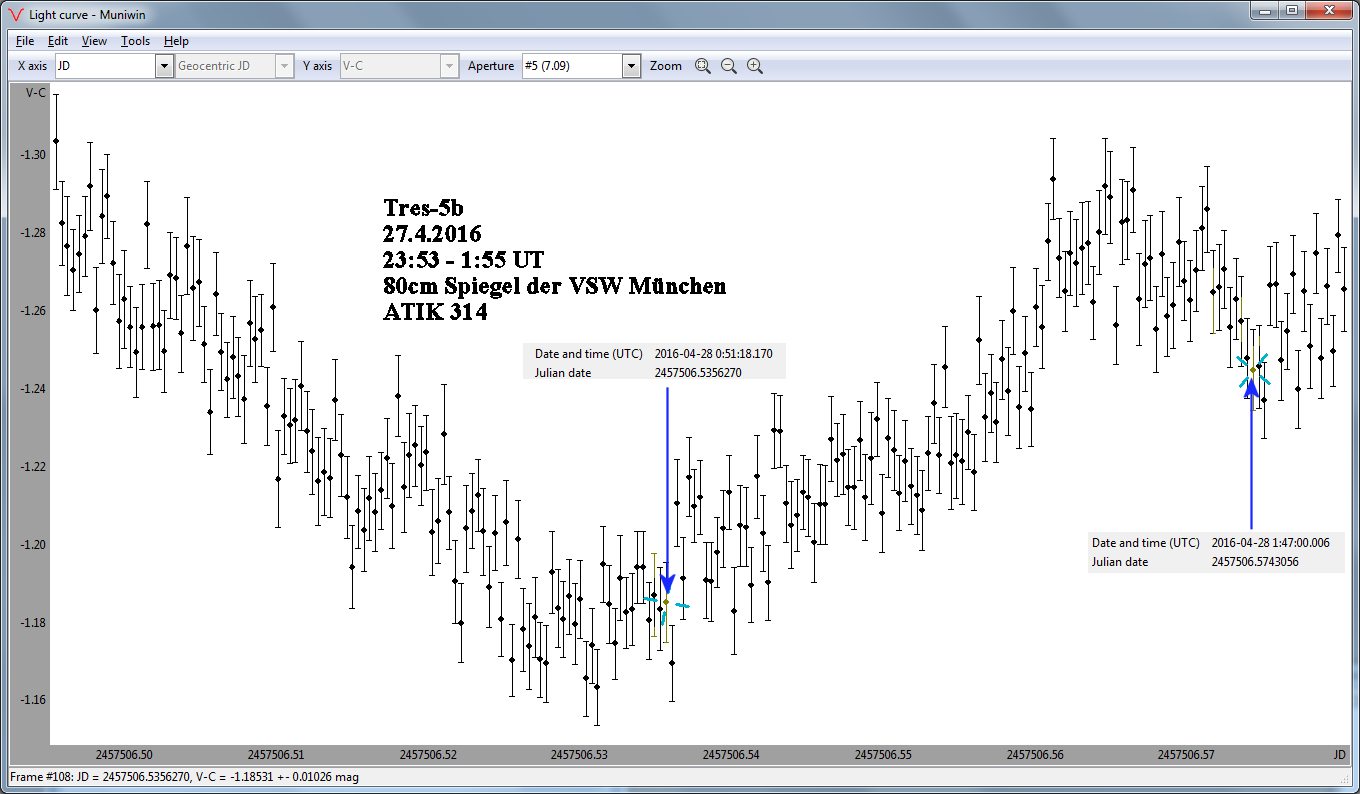The height and width of the screenshot is (794, 1360).
Task: Click the Frame #108 status bar text
Action: pyautogui.click(x=183, y=777)
